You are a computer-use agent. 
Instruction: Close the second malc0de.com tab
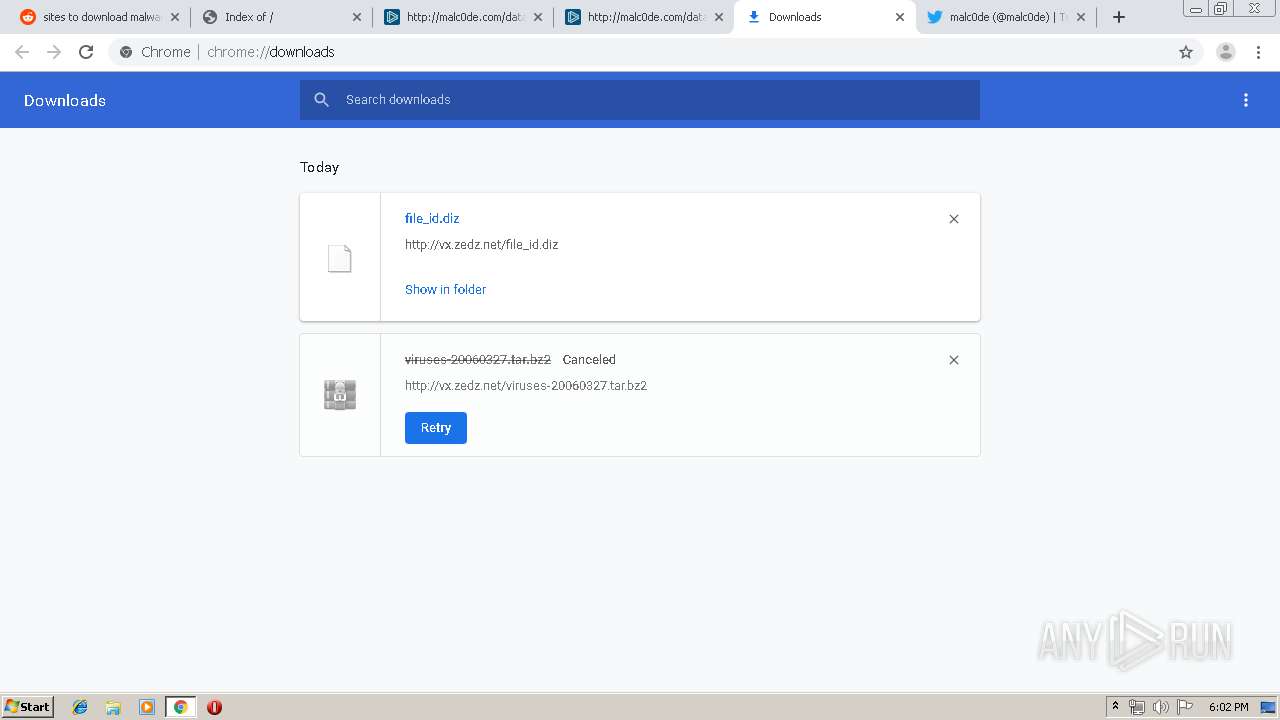tap(719, 17)
